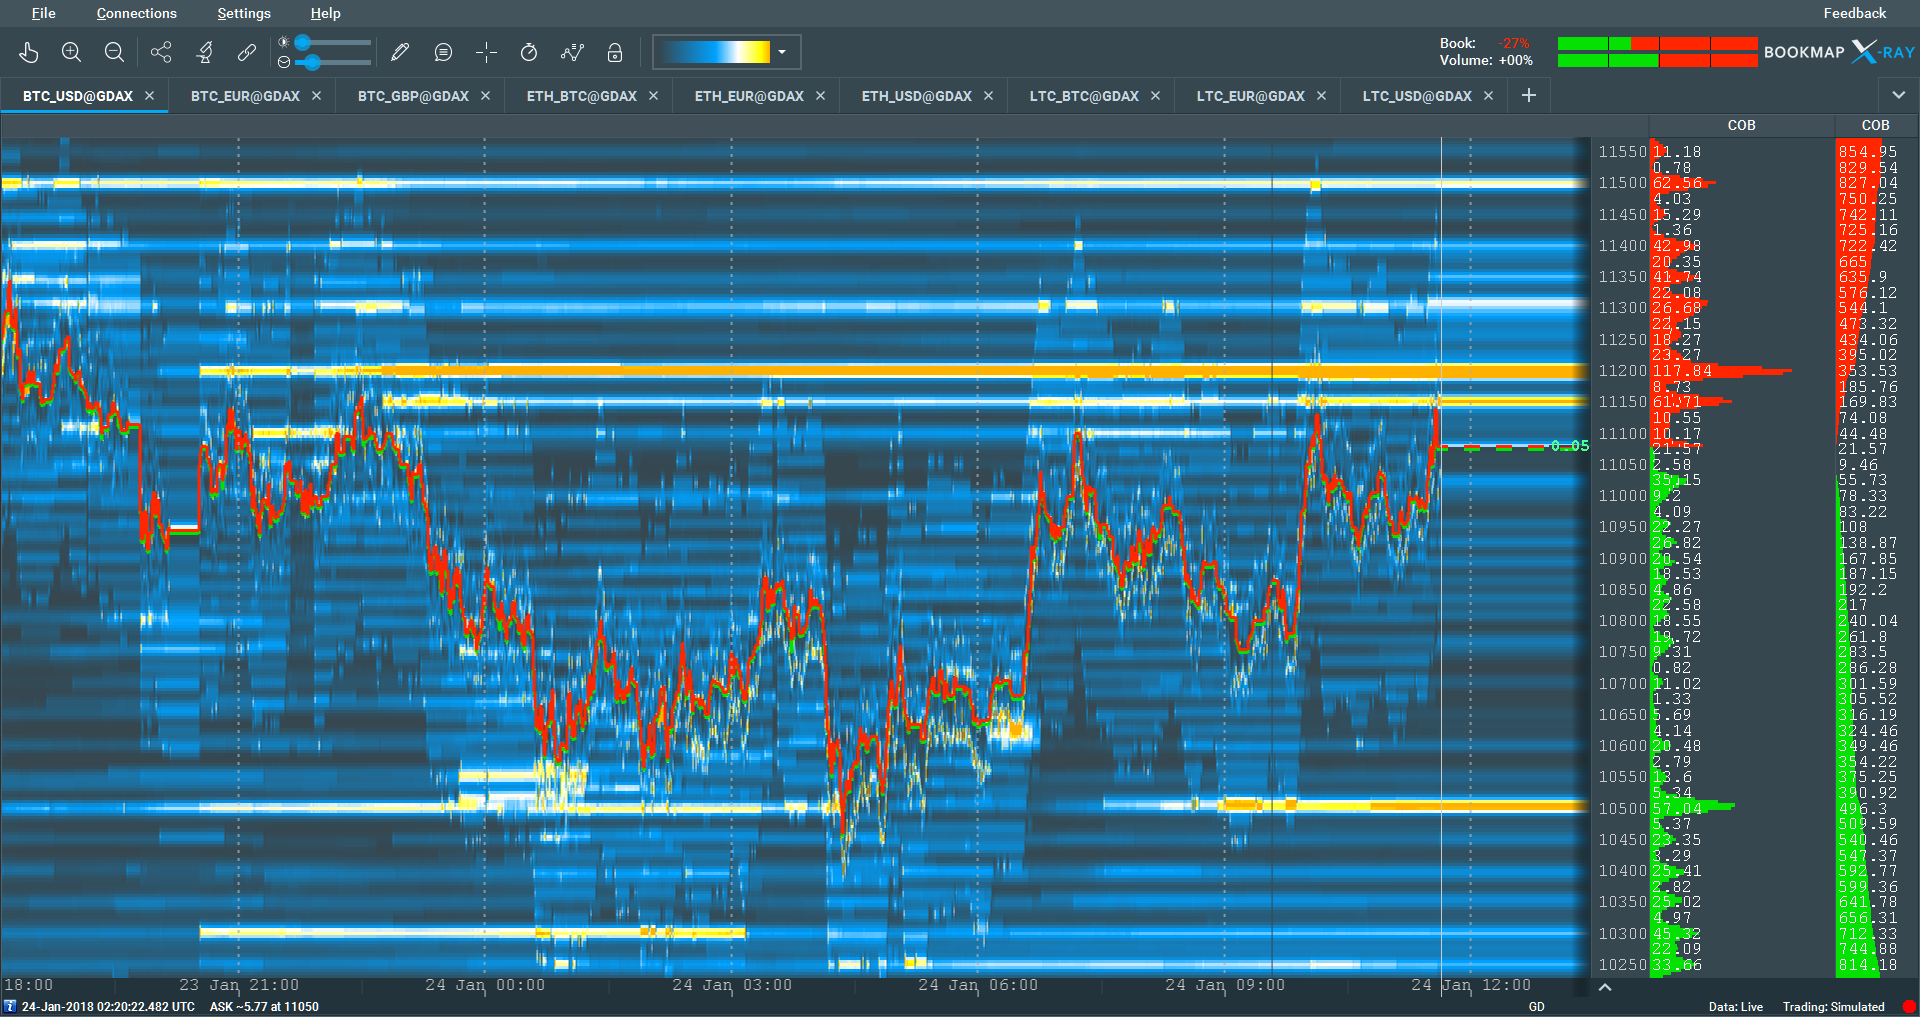Image resolution: width=1920 pixels, height=1017 pixels.
Task: Open the Connections menu
Action: [136, 13]
